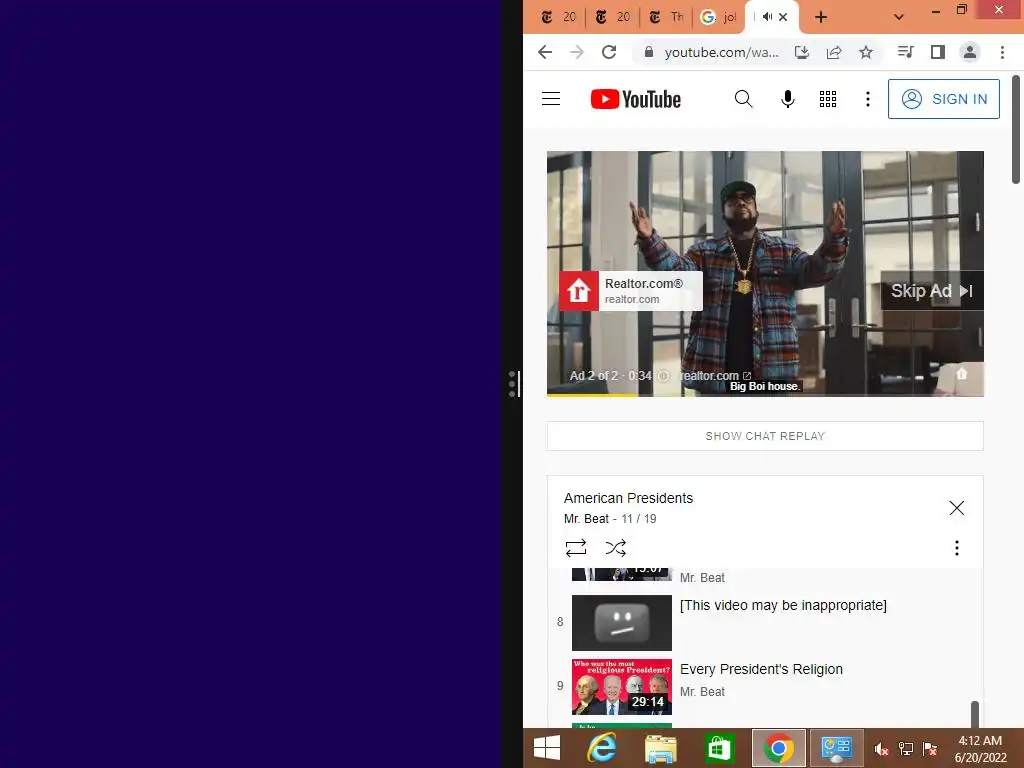Open Windows Start button

pos(547,748)
